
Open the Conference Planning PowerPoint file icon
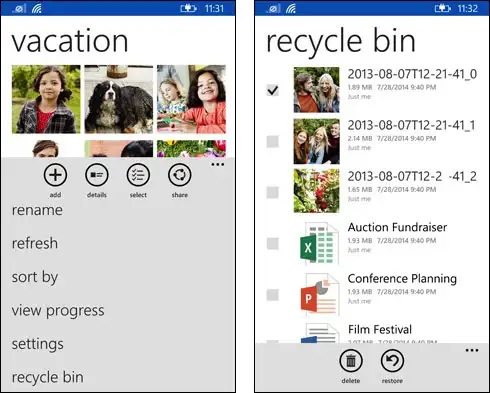317,294
